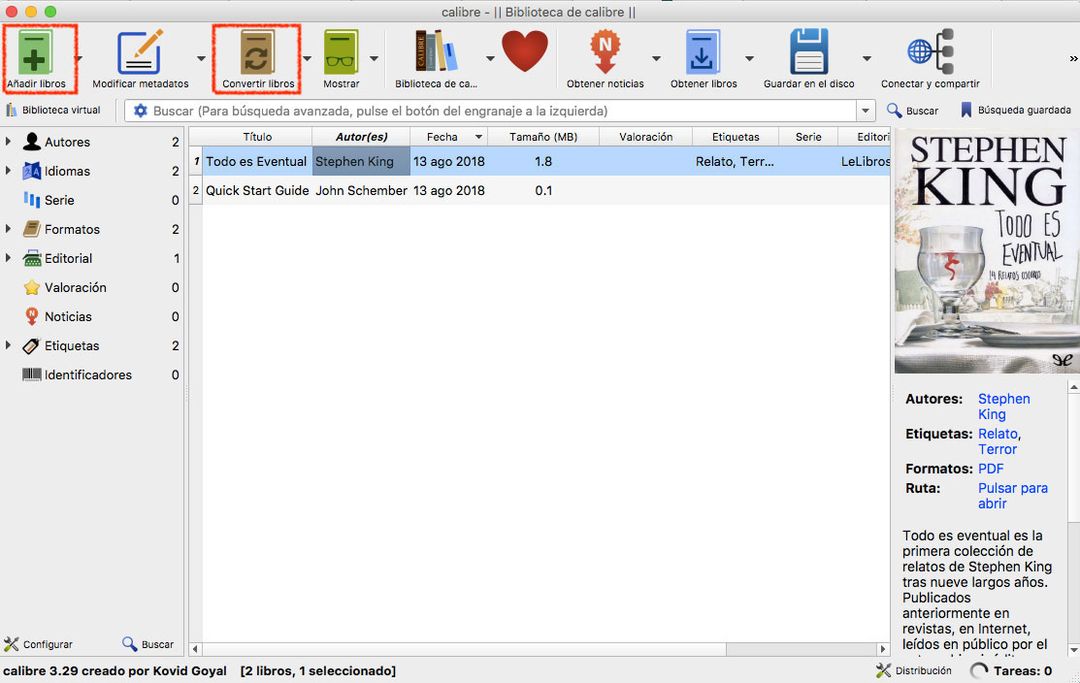Click the red heart donate icon

[x=525, y=50]
